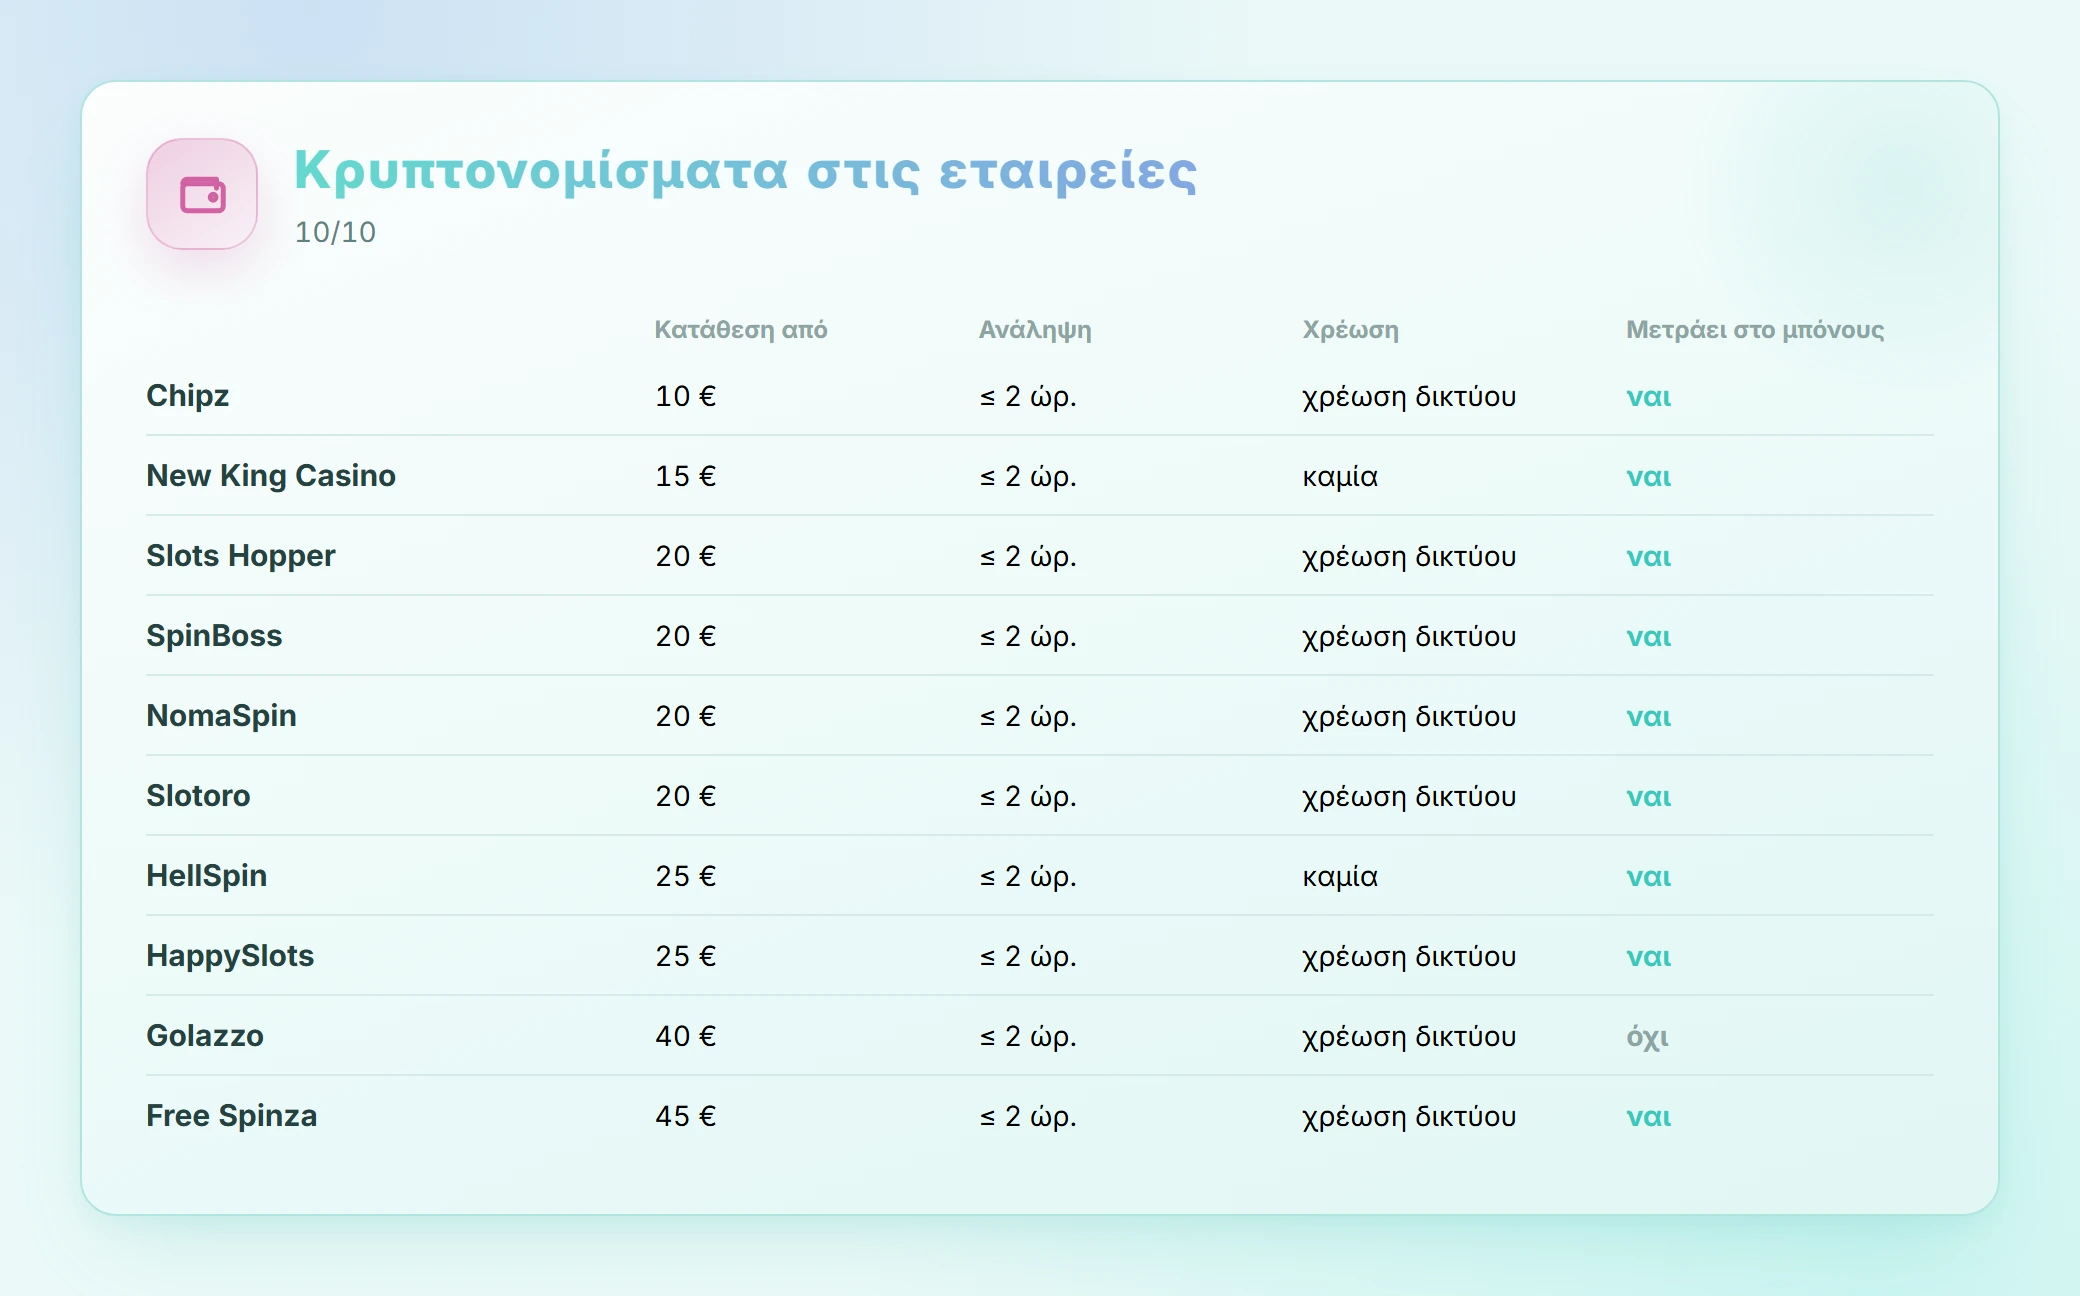Image resolution: width=2080 pixels, height=1296 pixels.
Task: Click the New King Casino name
Action: (x=271, y=476)
